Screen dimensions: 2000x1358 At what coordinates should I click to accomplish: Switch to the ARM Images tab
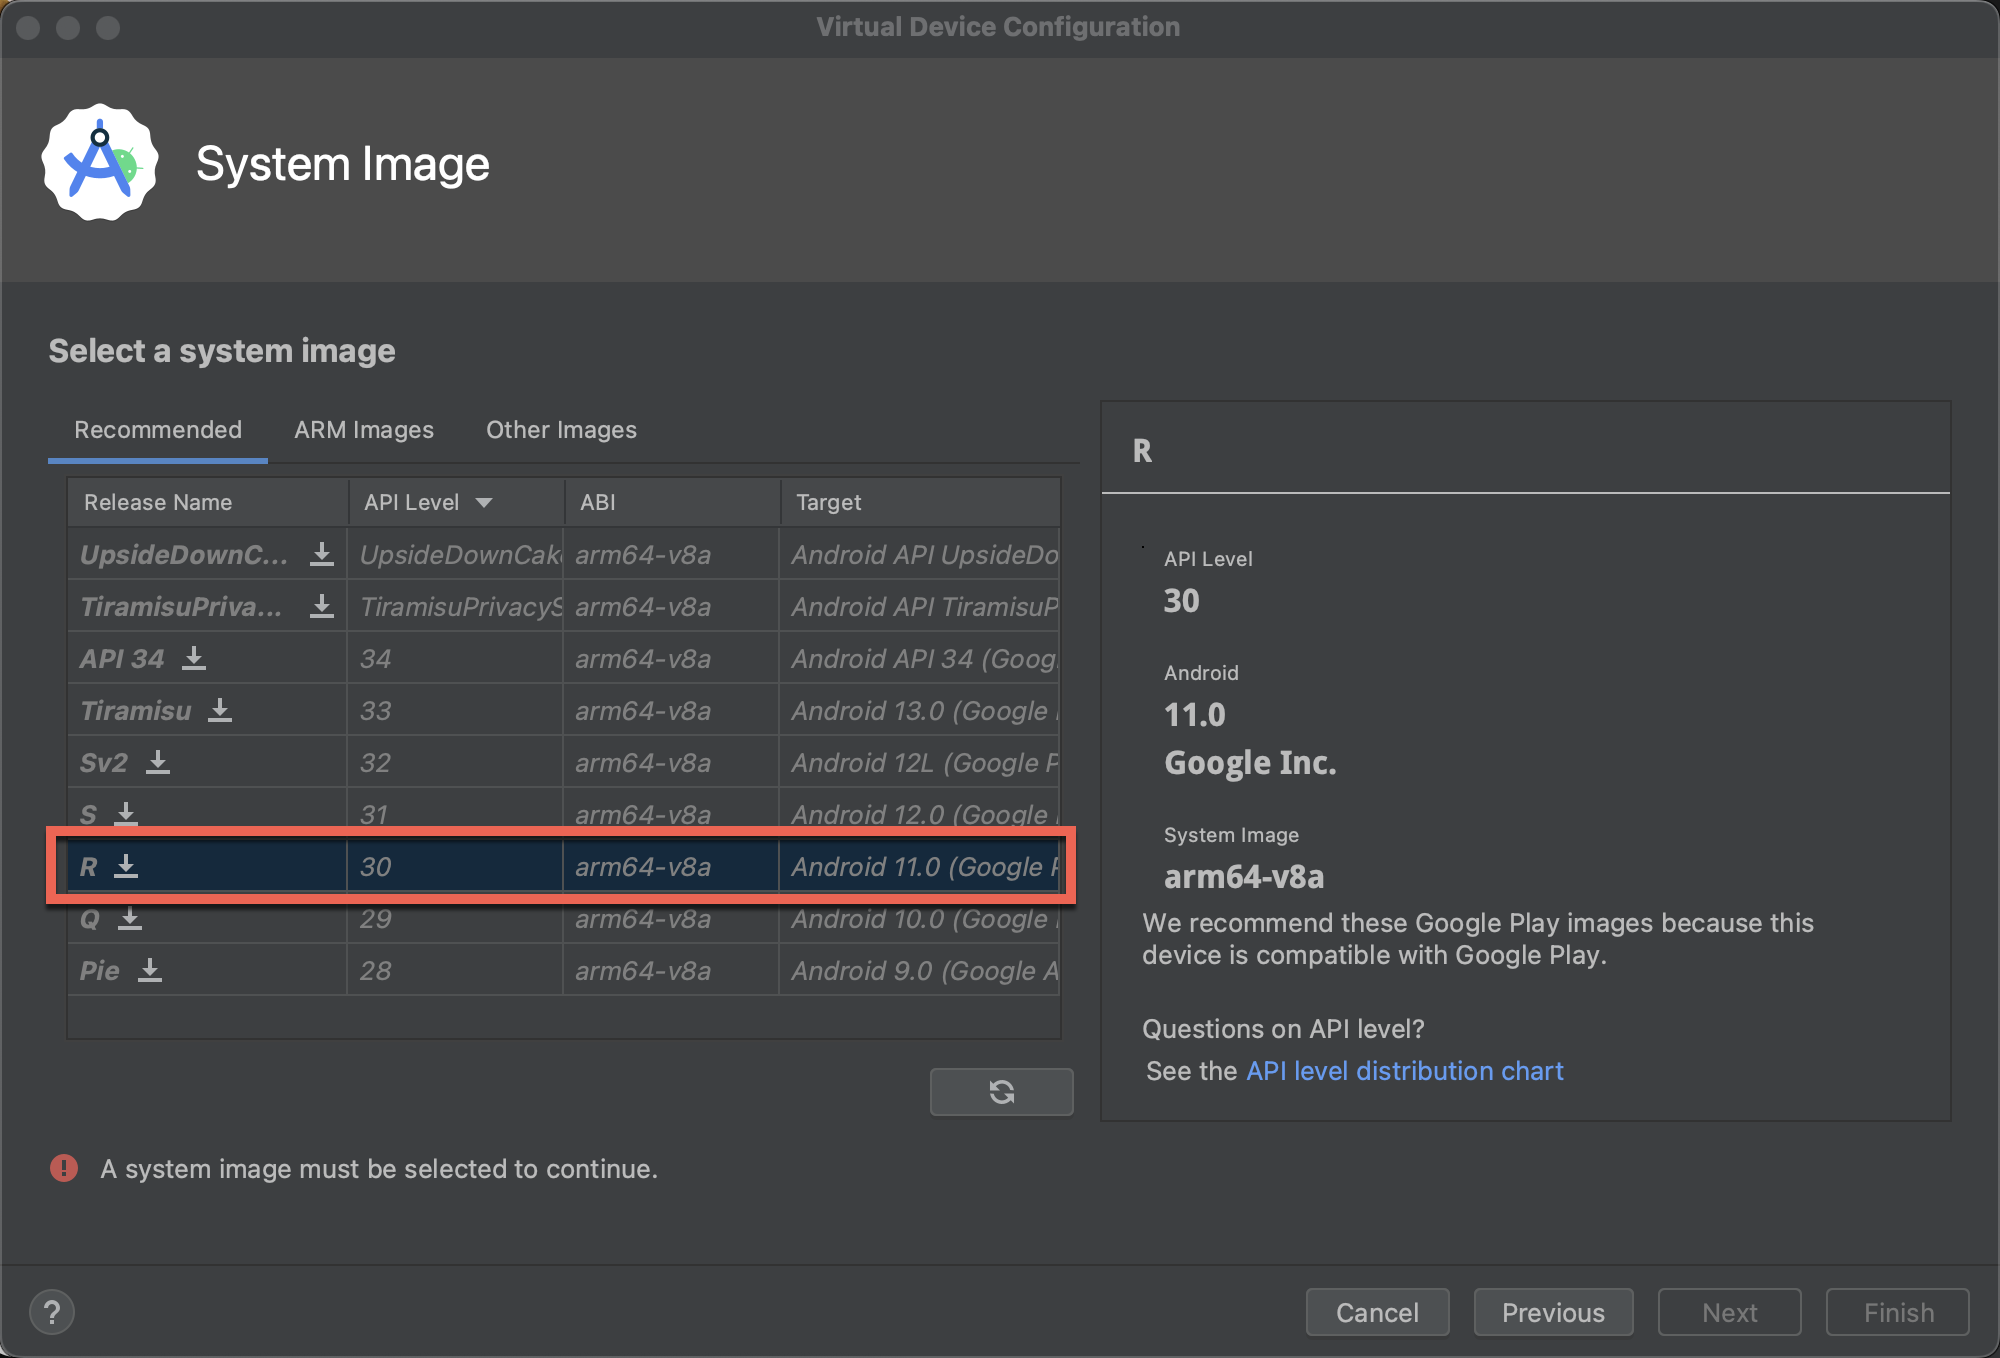point(364,430)
